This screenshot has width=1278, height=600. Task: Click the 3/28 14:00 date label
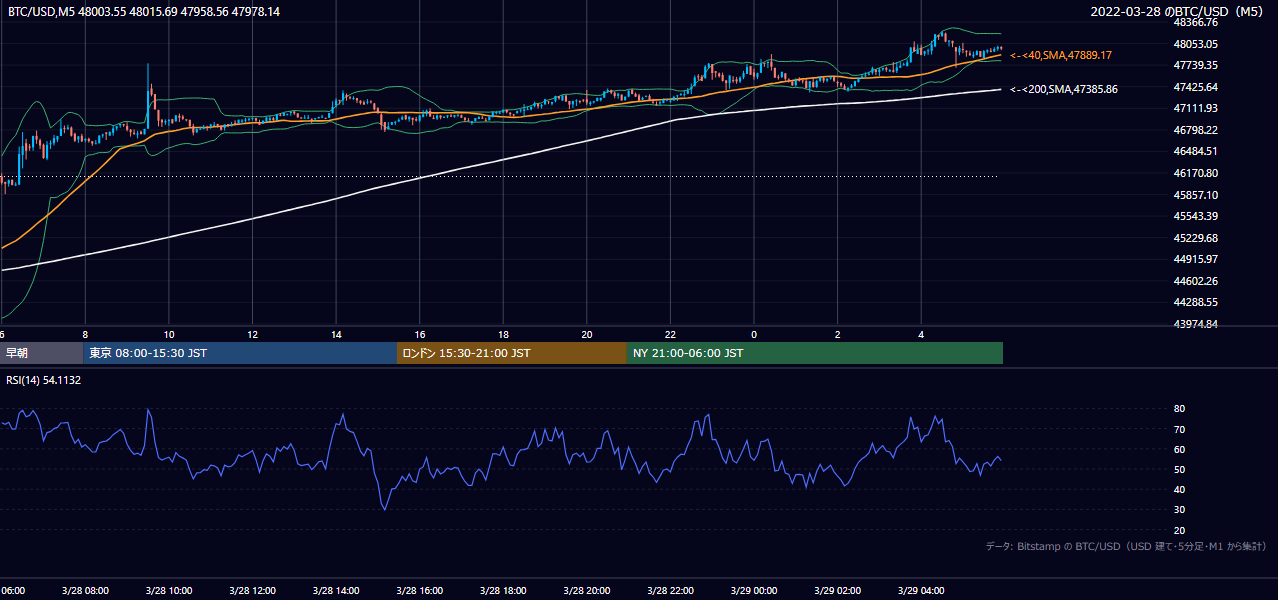[x=337, y=591]
